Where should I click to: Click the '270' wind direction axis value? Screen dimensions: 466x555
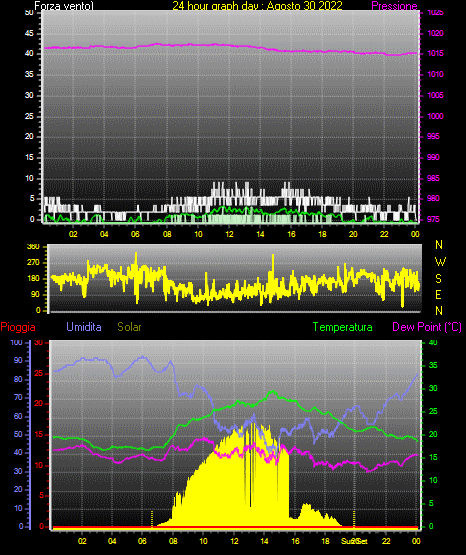pyautogui.click(x=34, y=263)
